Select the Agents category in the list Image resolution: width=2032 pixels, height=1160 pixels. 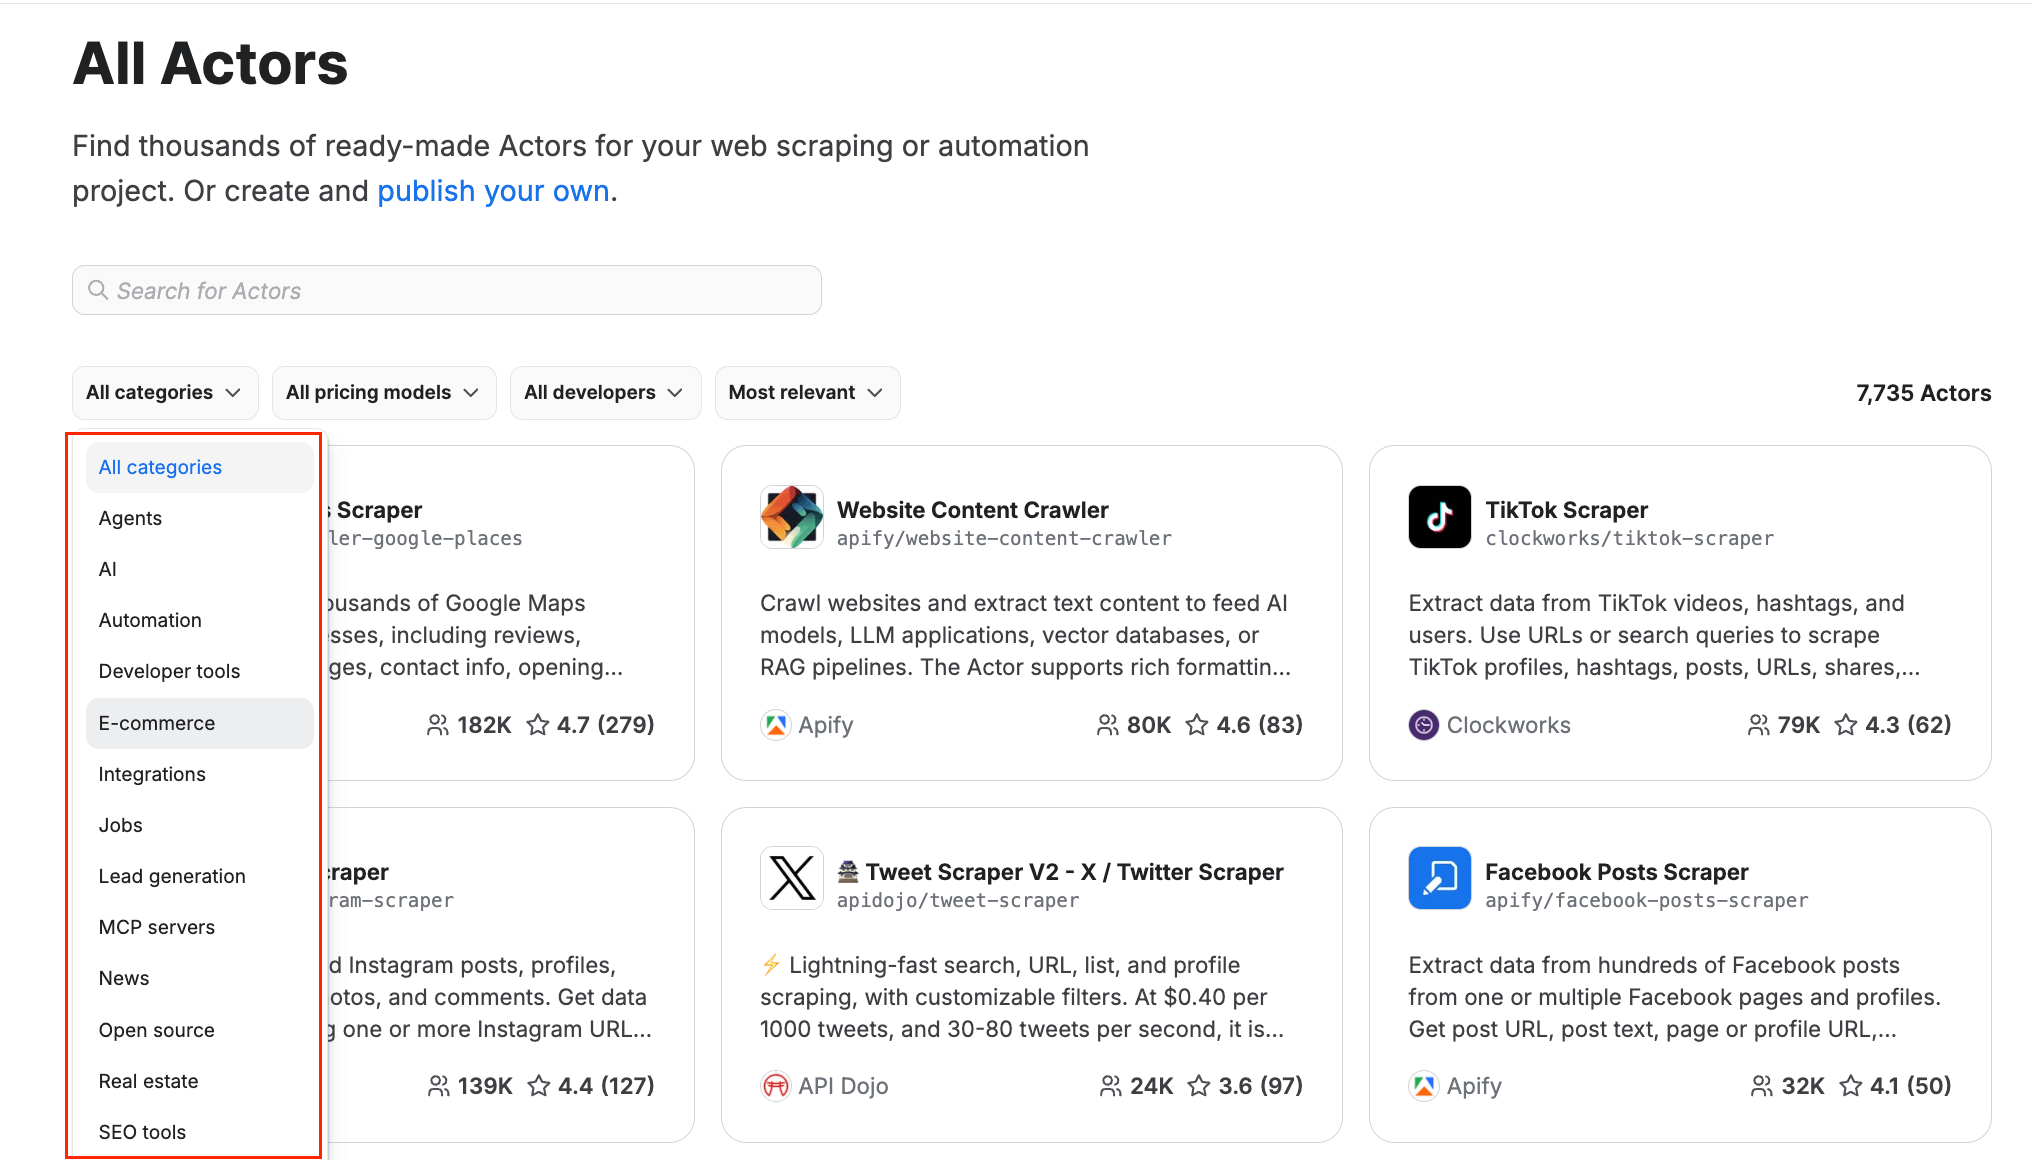[130, 517]
